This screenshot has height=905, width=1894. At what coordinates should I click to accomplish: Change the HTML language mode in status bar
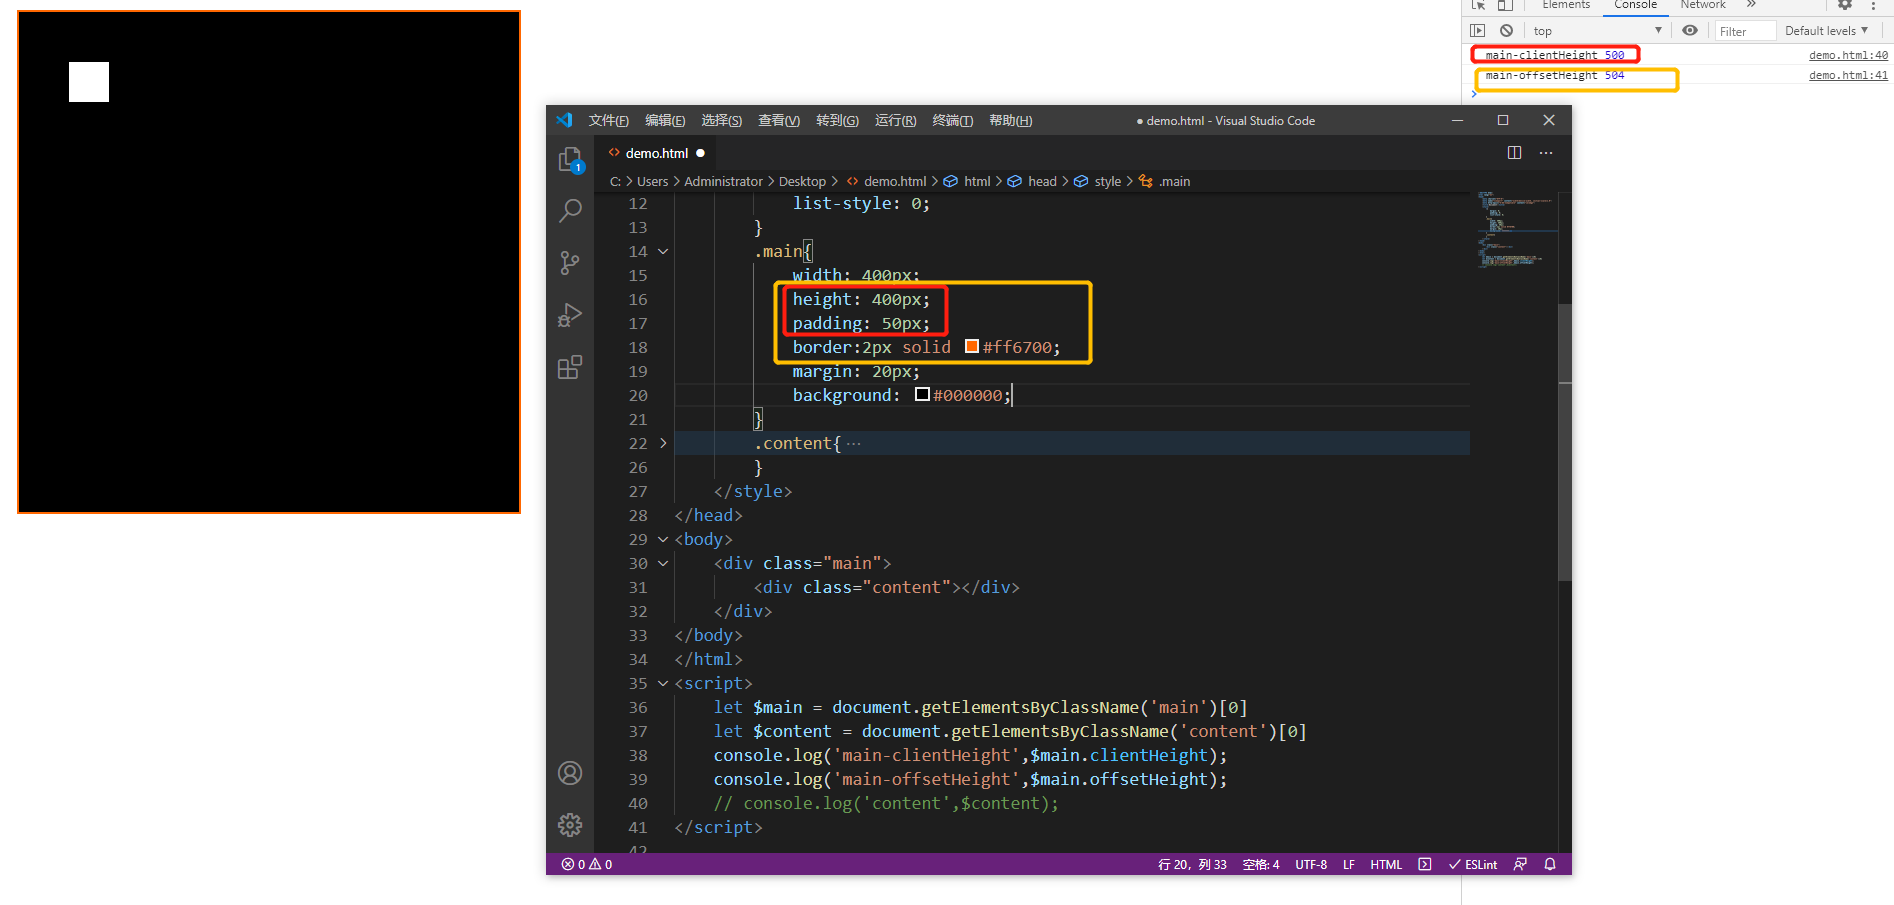click(x=1386, y=864)
